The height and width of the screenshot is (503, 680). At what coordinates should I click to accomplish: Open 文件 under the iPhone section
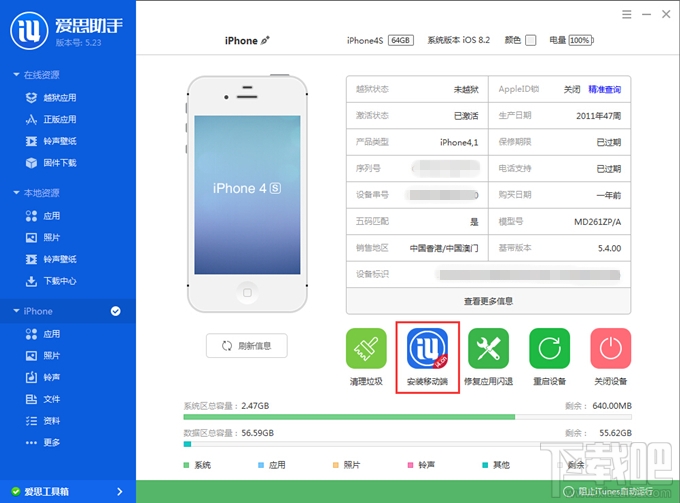43,399
